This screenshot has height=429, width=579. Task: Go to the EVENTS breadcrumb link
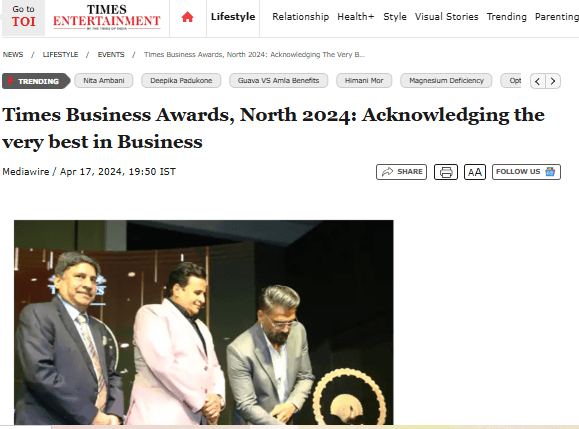point(111,55)
